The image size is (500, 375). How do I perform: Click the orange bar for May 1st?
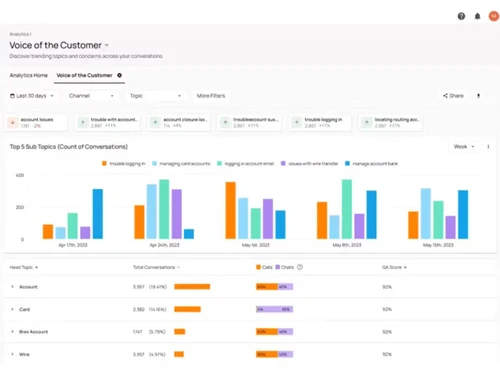coord(230,210)
